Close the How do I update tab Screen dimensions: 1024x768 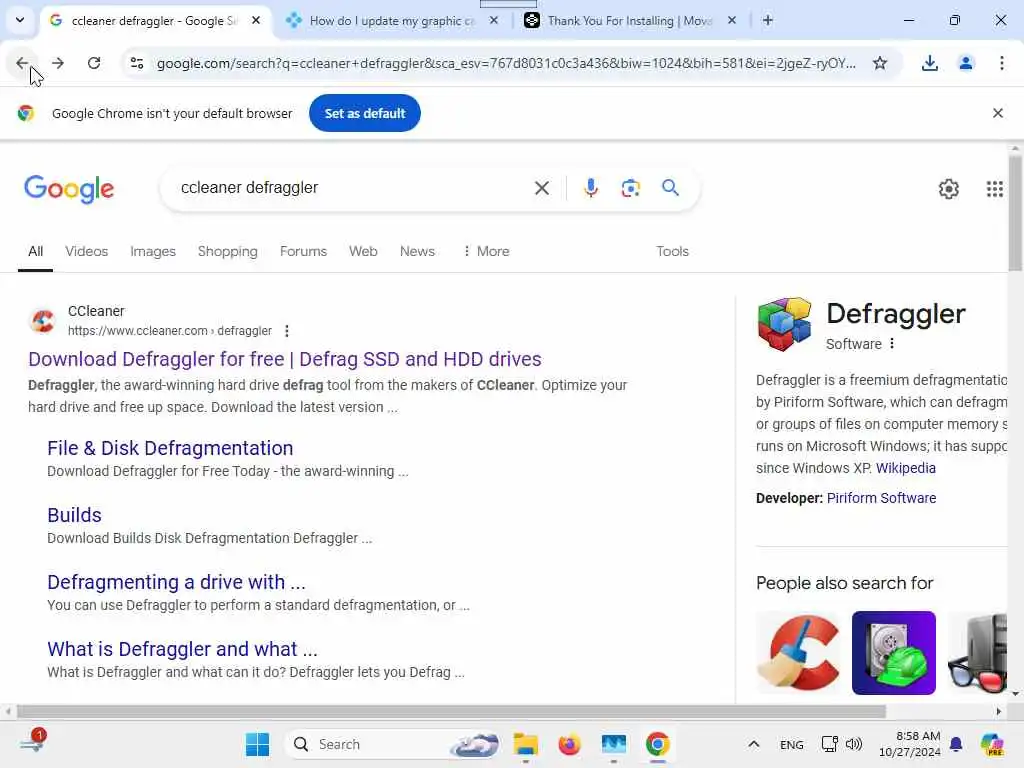pyautogui.click(x=494, y=21)
